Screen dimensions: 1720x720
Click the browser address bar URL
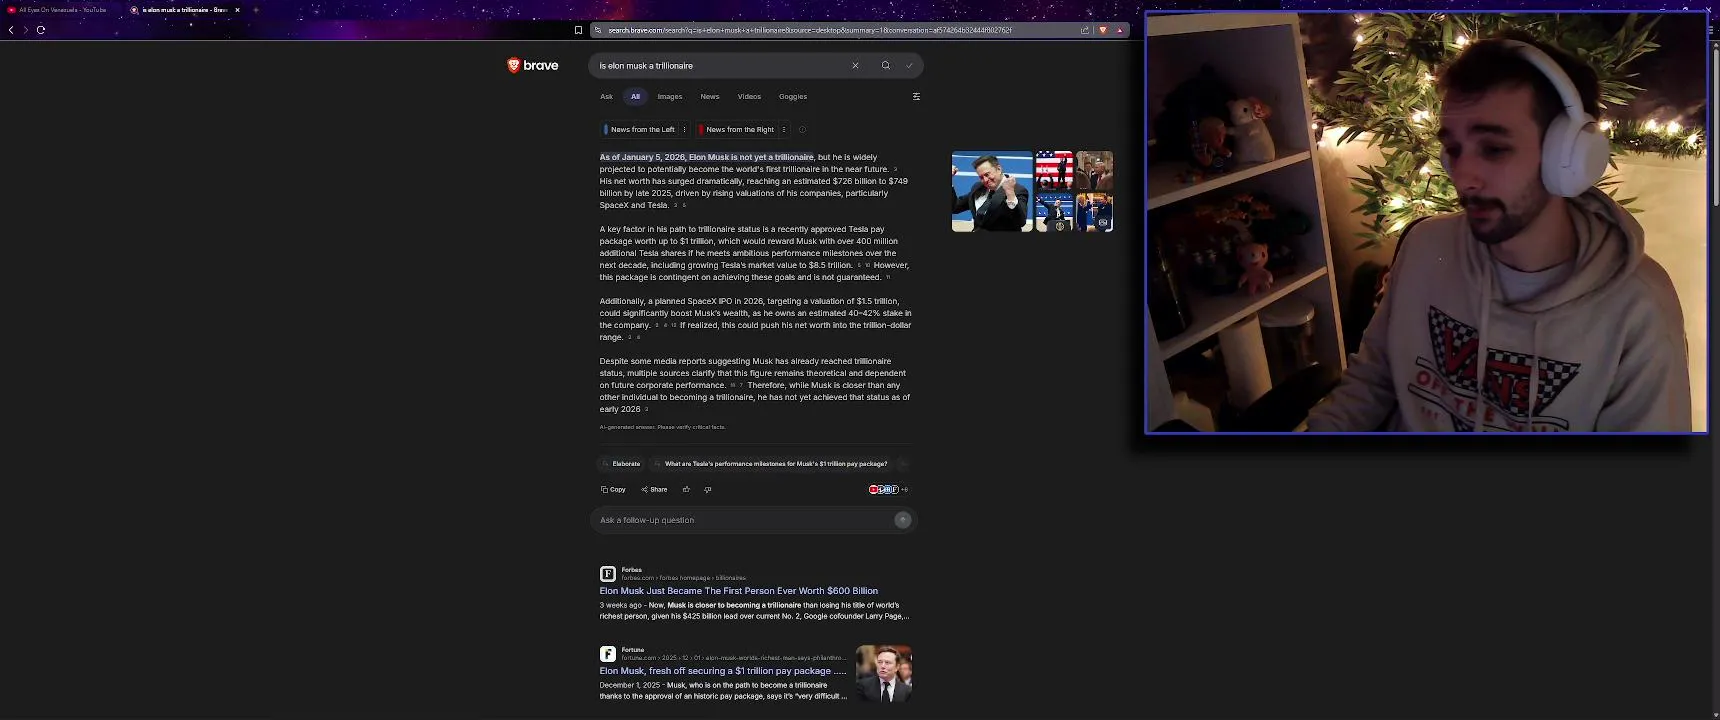click(810, 30)
